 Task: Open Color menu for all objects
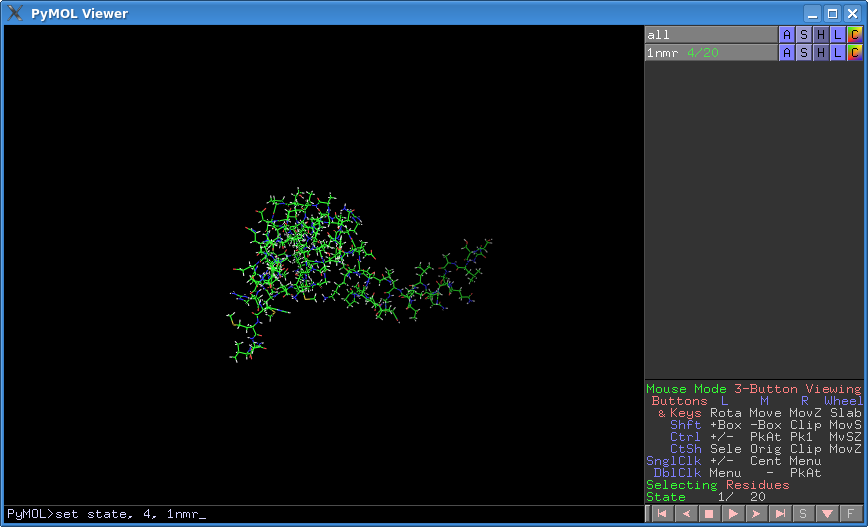pos(854,35)
